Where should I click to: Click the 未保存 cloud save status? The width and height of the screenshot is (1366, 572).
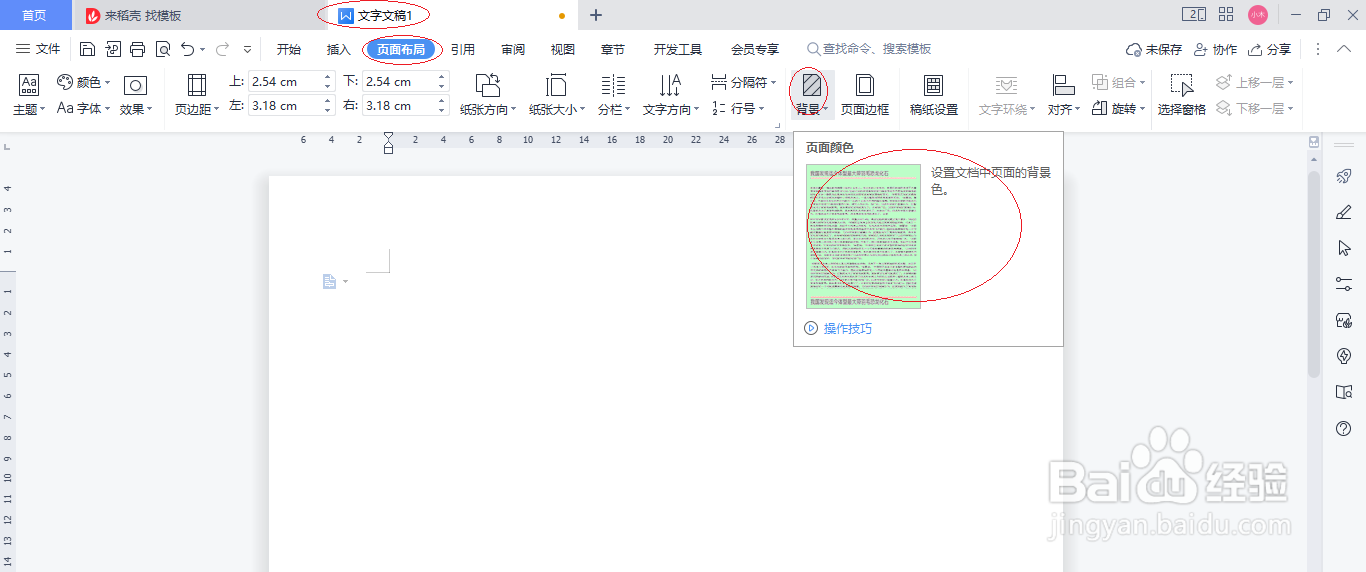1154,49
